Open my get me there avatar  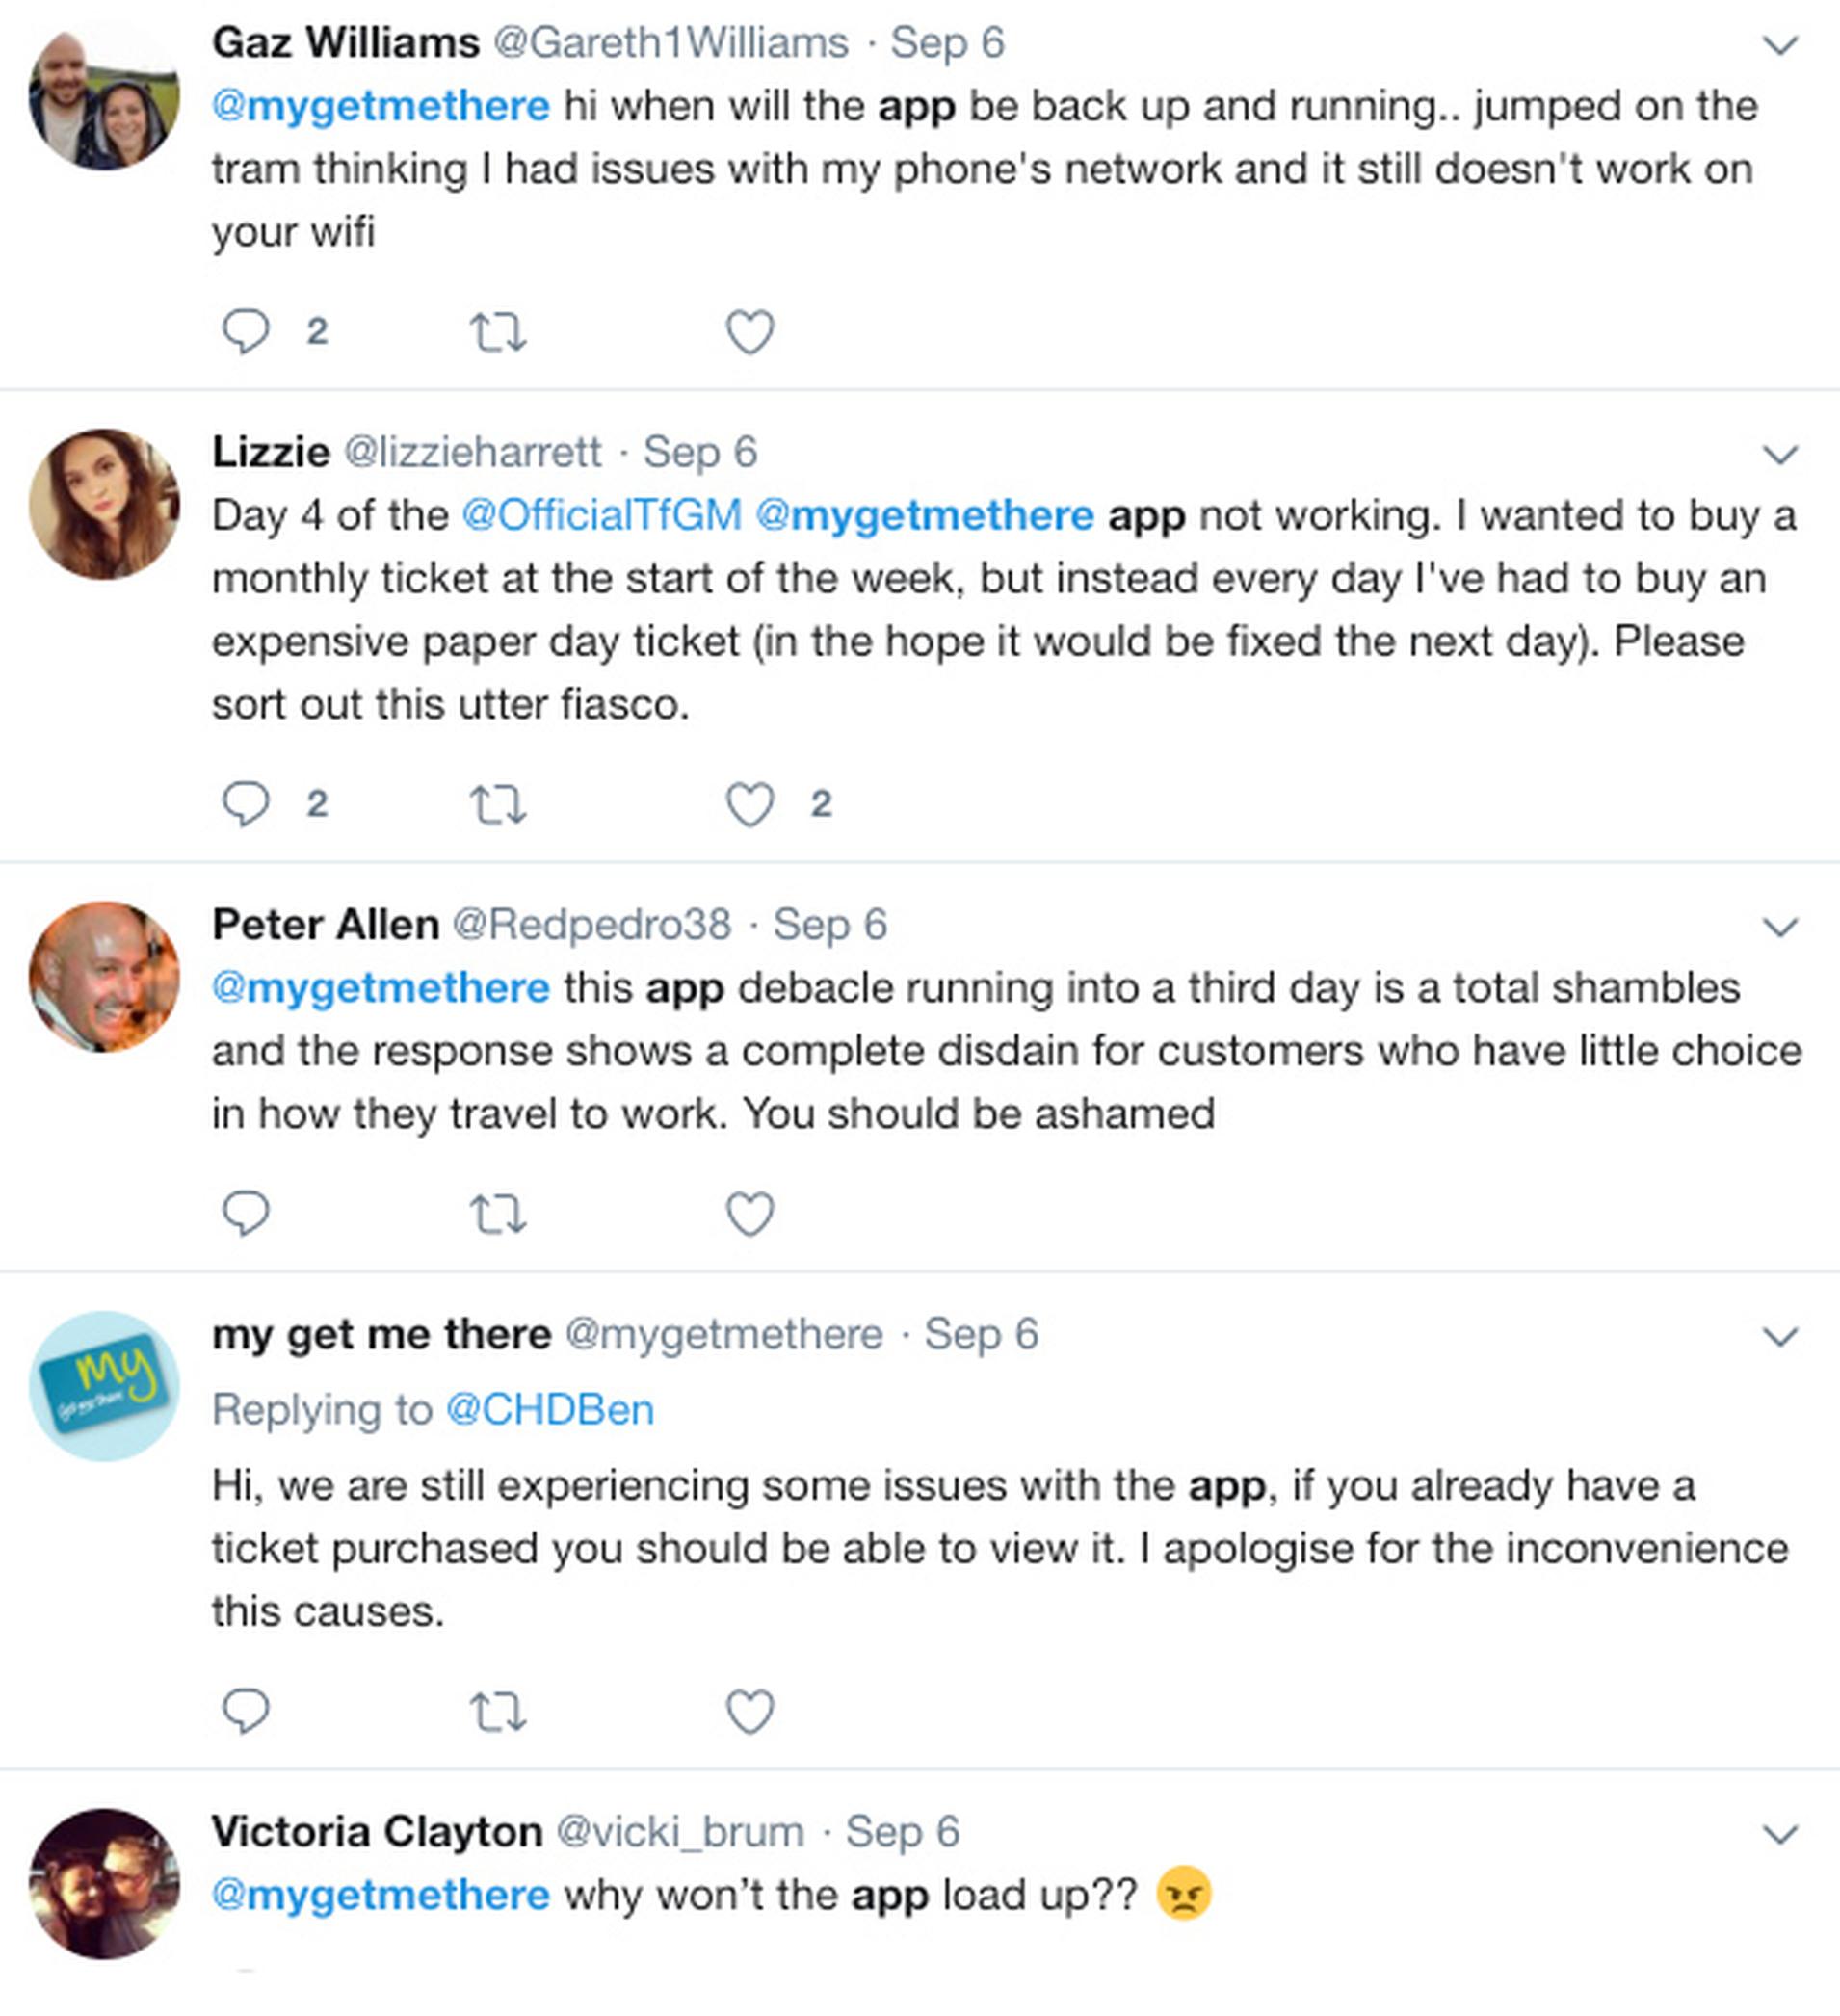coord(104,1386)
